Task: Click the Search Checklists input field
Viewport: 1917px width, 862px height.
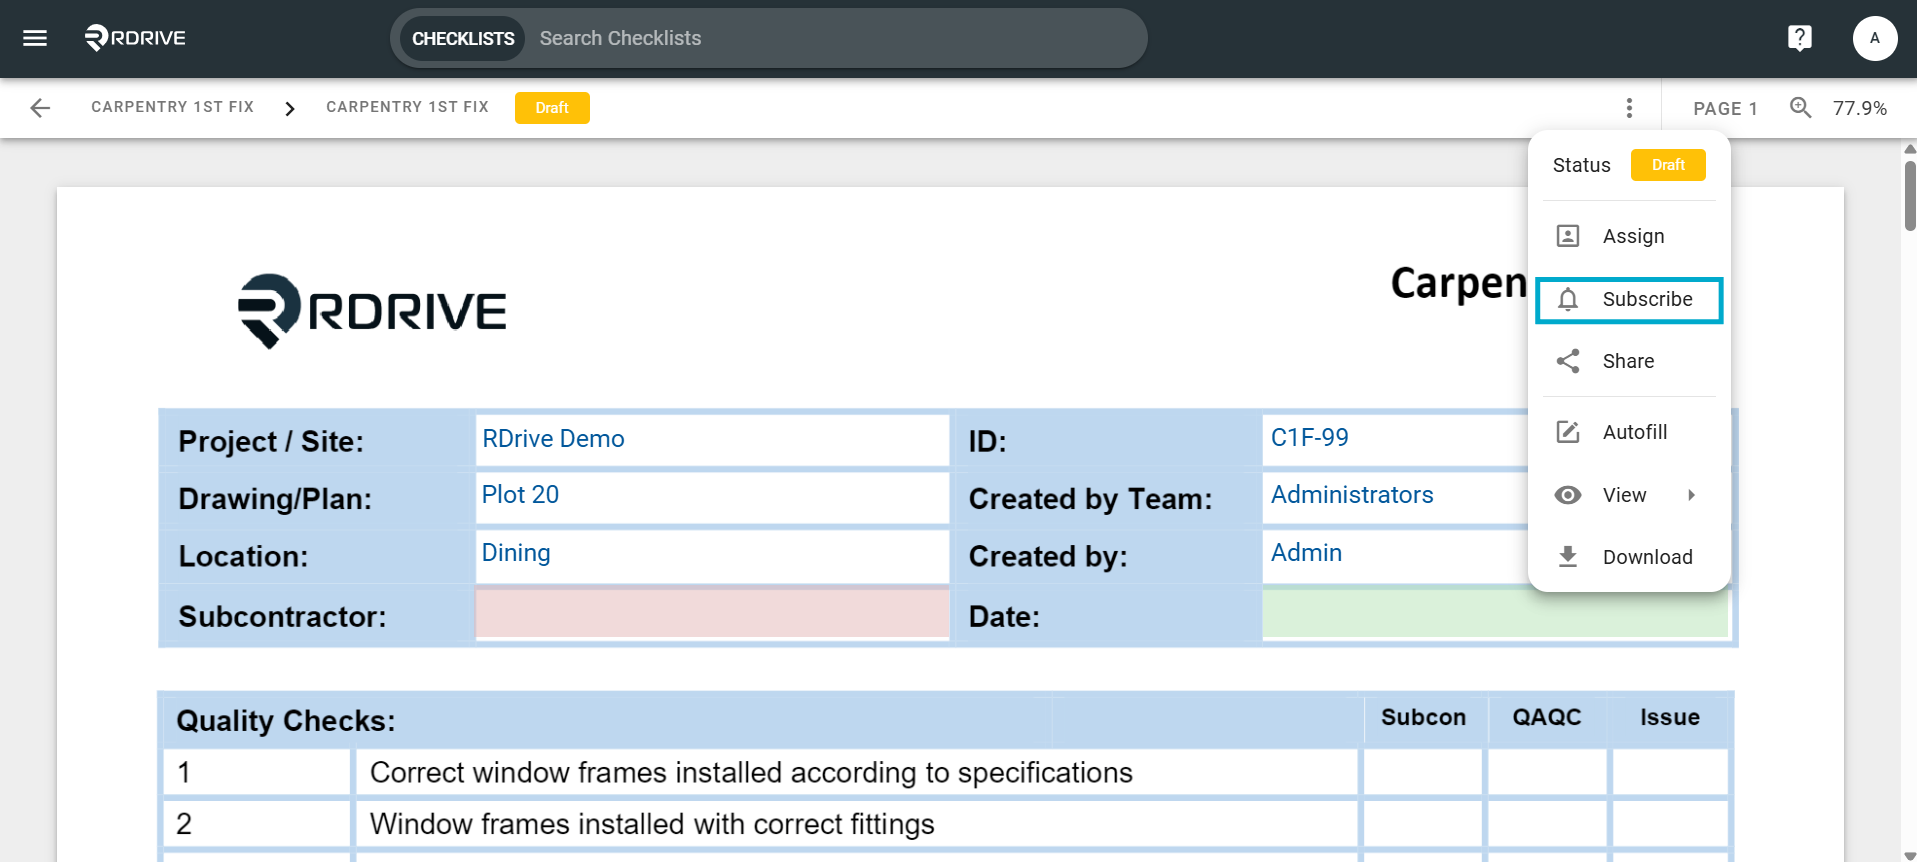Action: point(835,38)
